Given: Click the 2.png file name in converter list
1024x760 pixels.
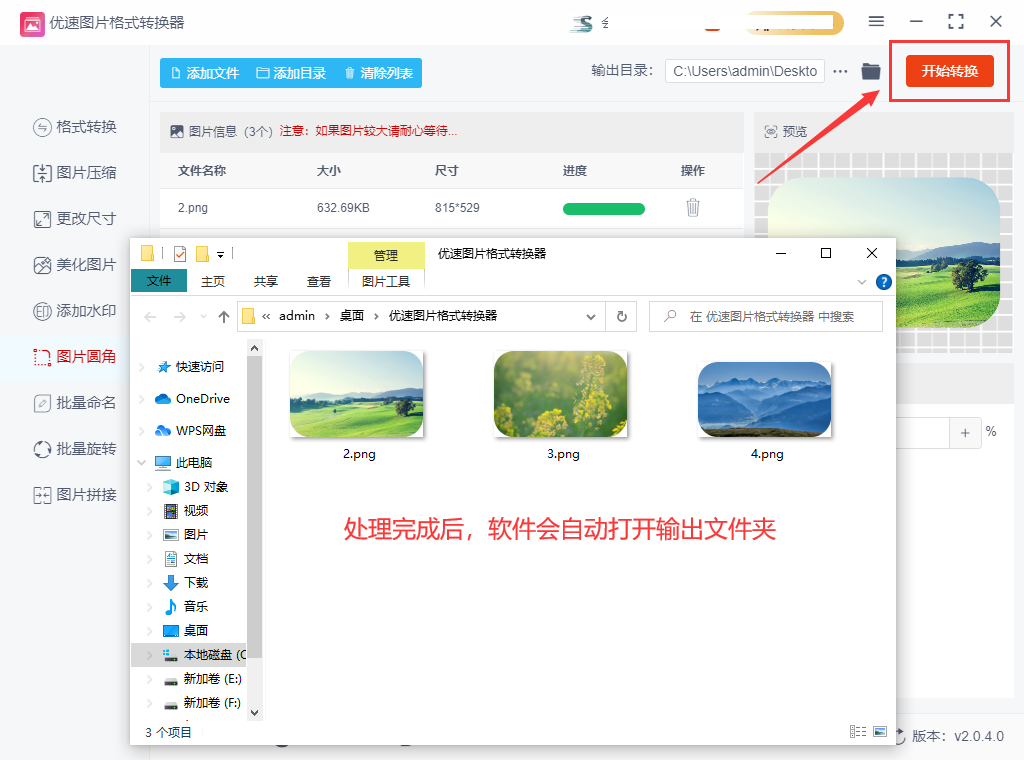Looking at the screenshot, I should 193,208.
